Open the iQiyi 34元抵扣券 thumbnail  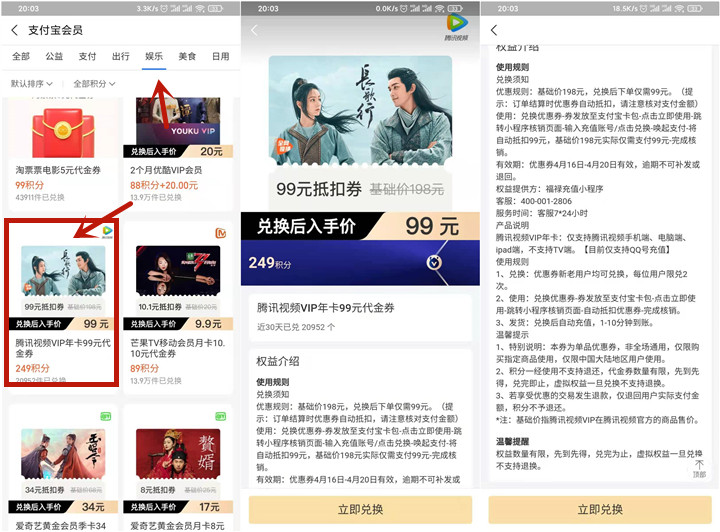[63, 454]
